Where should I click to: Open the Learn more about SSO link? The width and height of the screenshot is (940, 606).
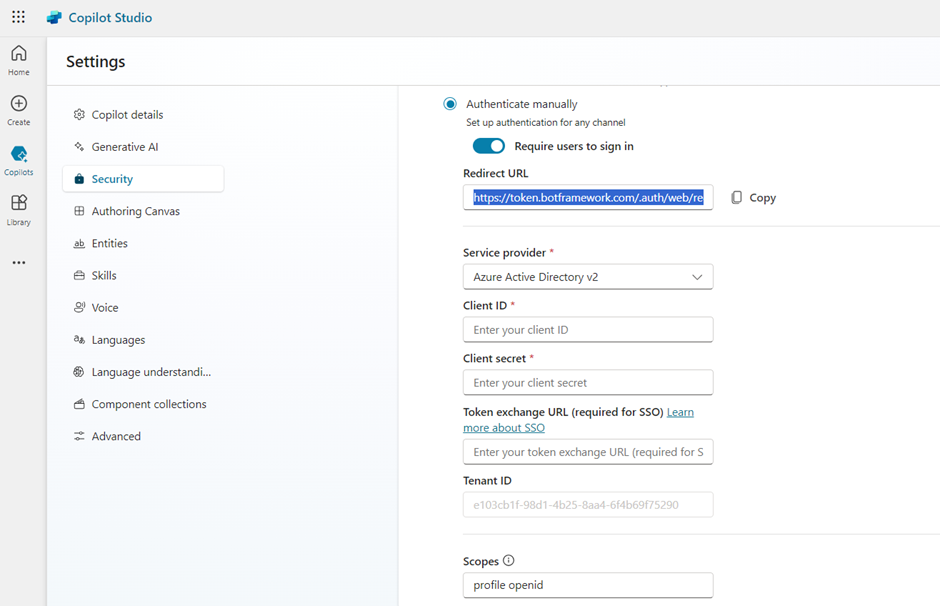tap(680, 412)
